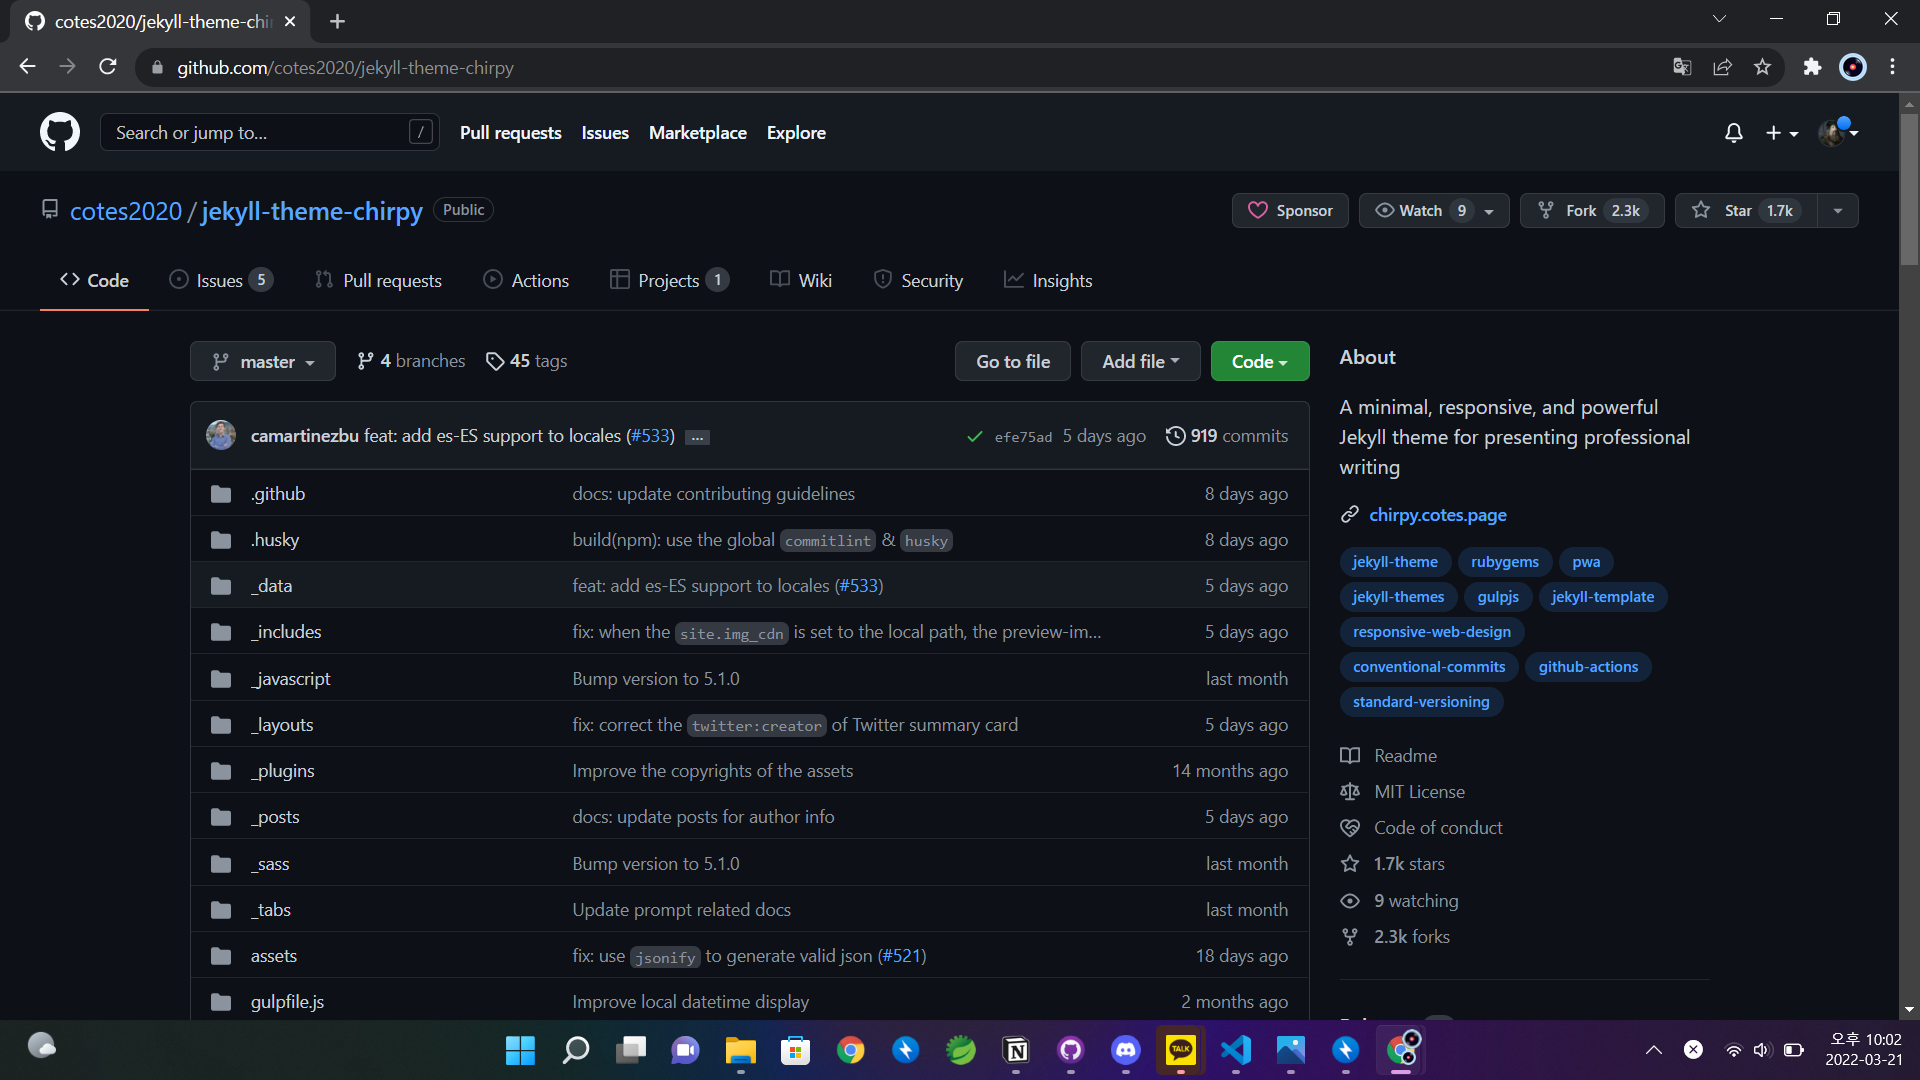Image resolution: width=1920 pixels, height=1080 pixels.
Task: Click the Google Translate page icon
Action: (1682, 67)
